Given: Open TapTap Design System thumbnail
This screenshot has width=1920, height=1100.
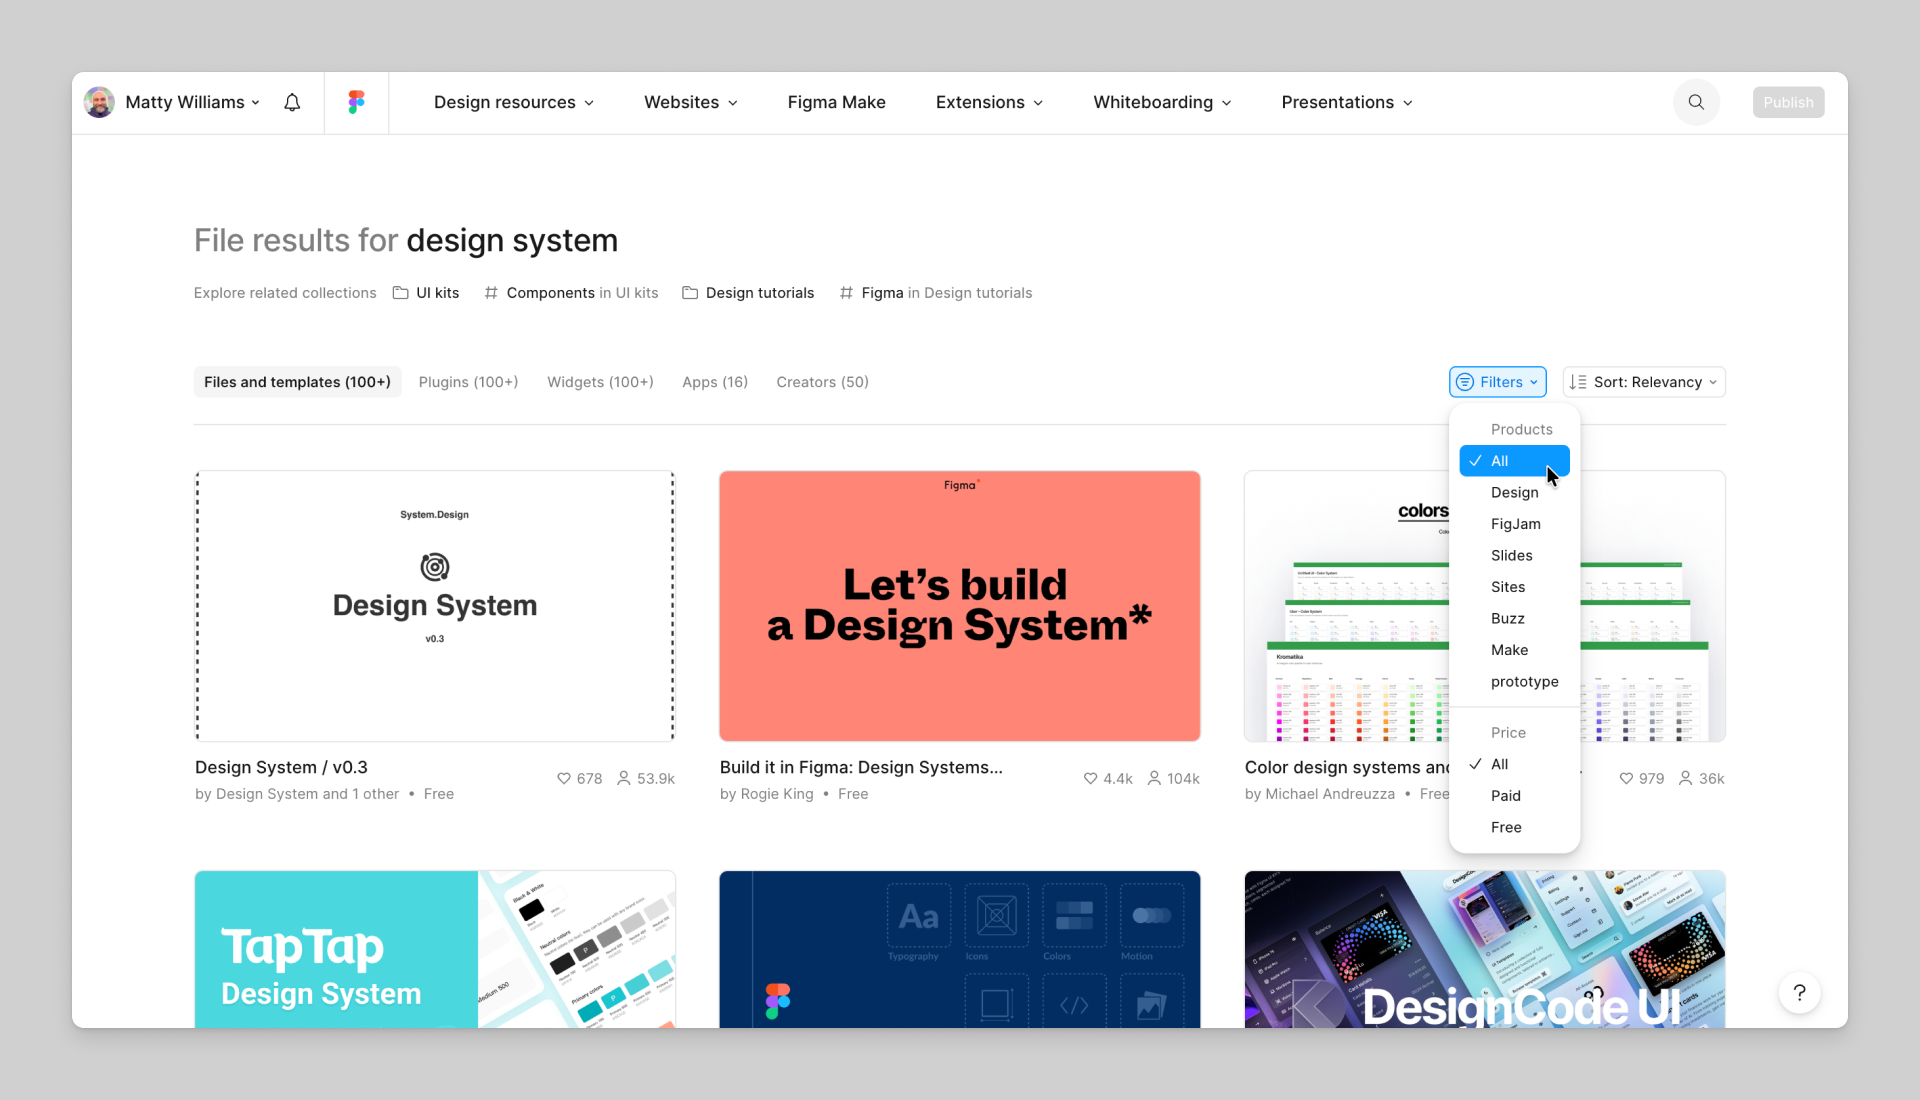Looking at the screenshot, I should coord(435,948).
